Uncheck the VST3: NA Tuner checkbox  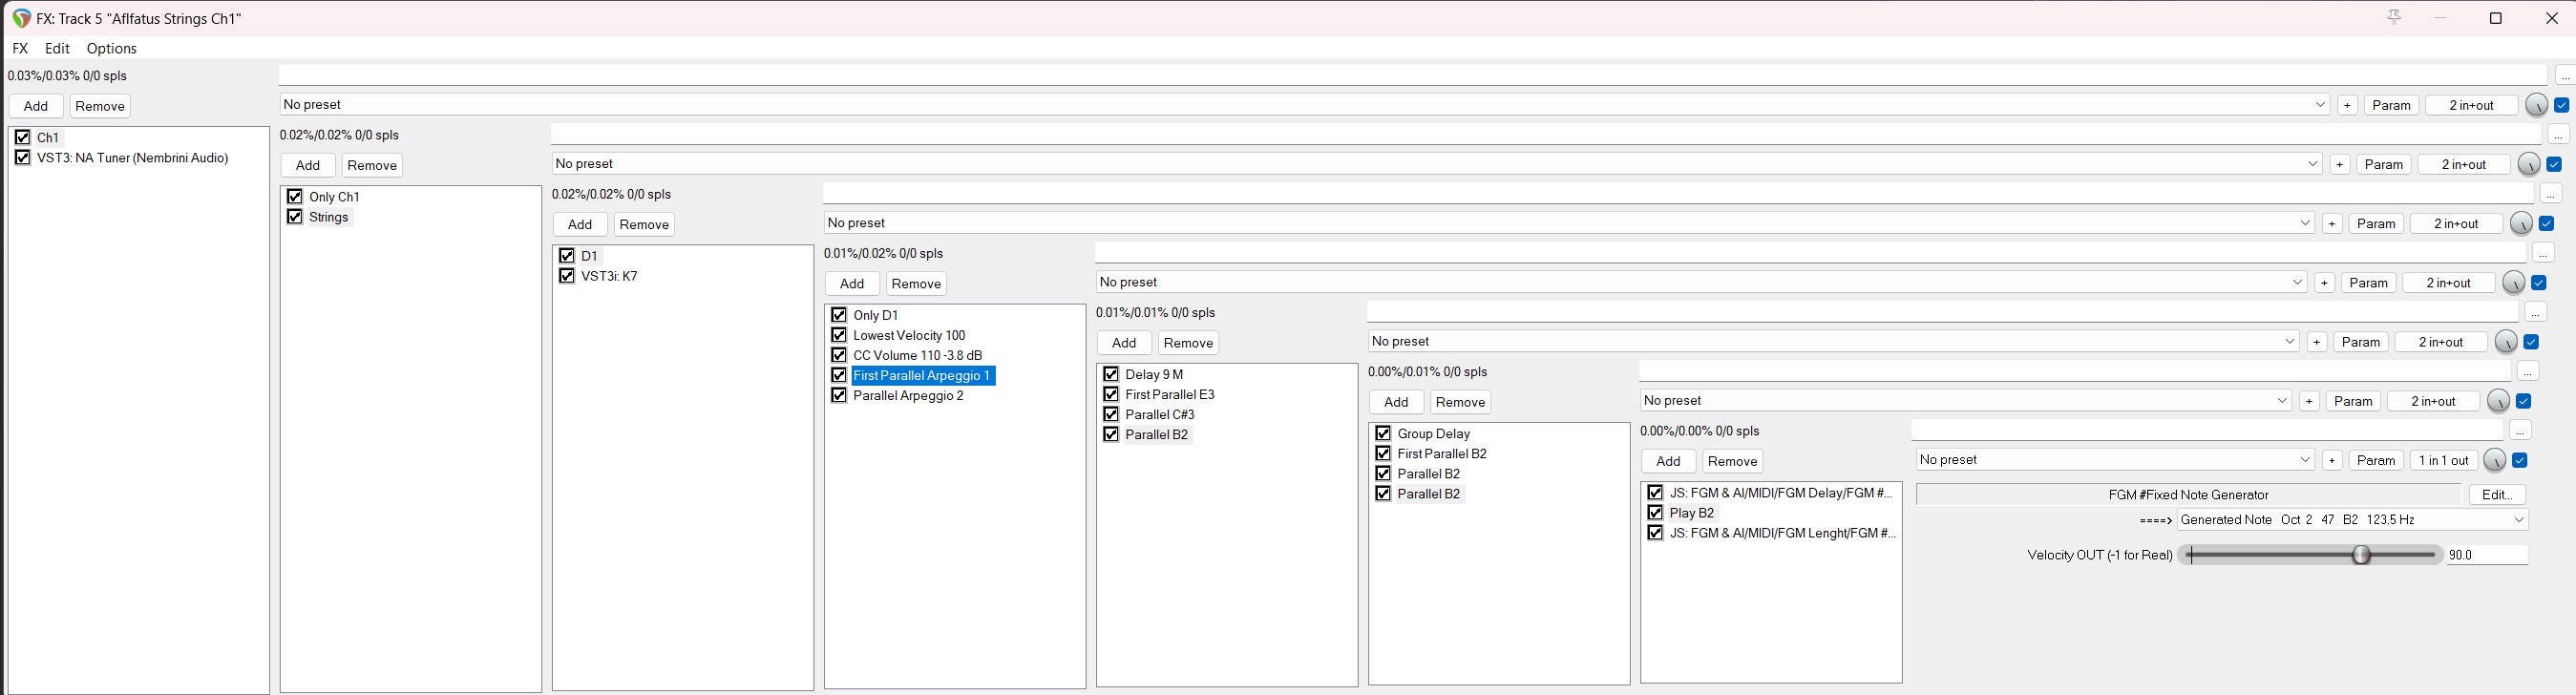coord(23,157)
